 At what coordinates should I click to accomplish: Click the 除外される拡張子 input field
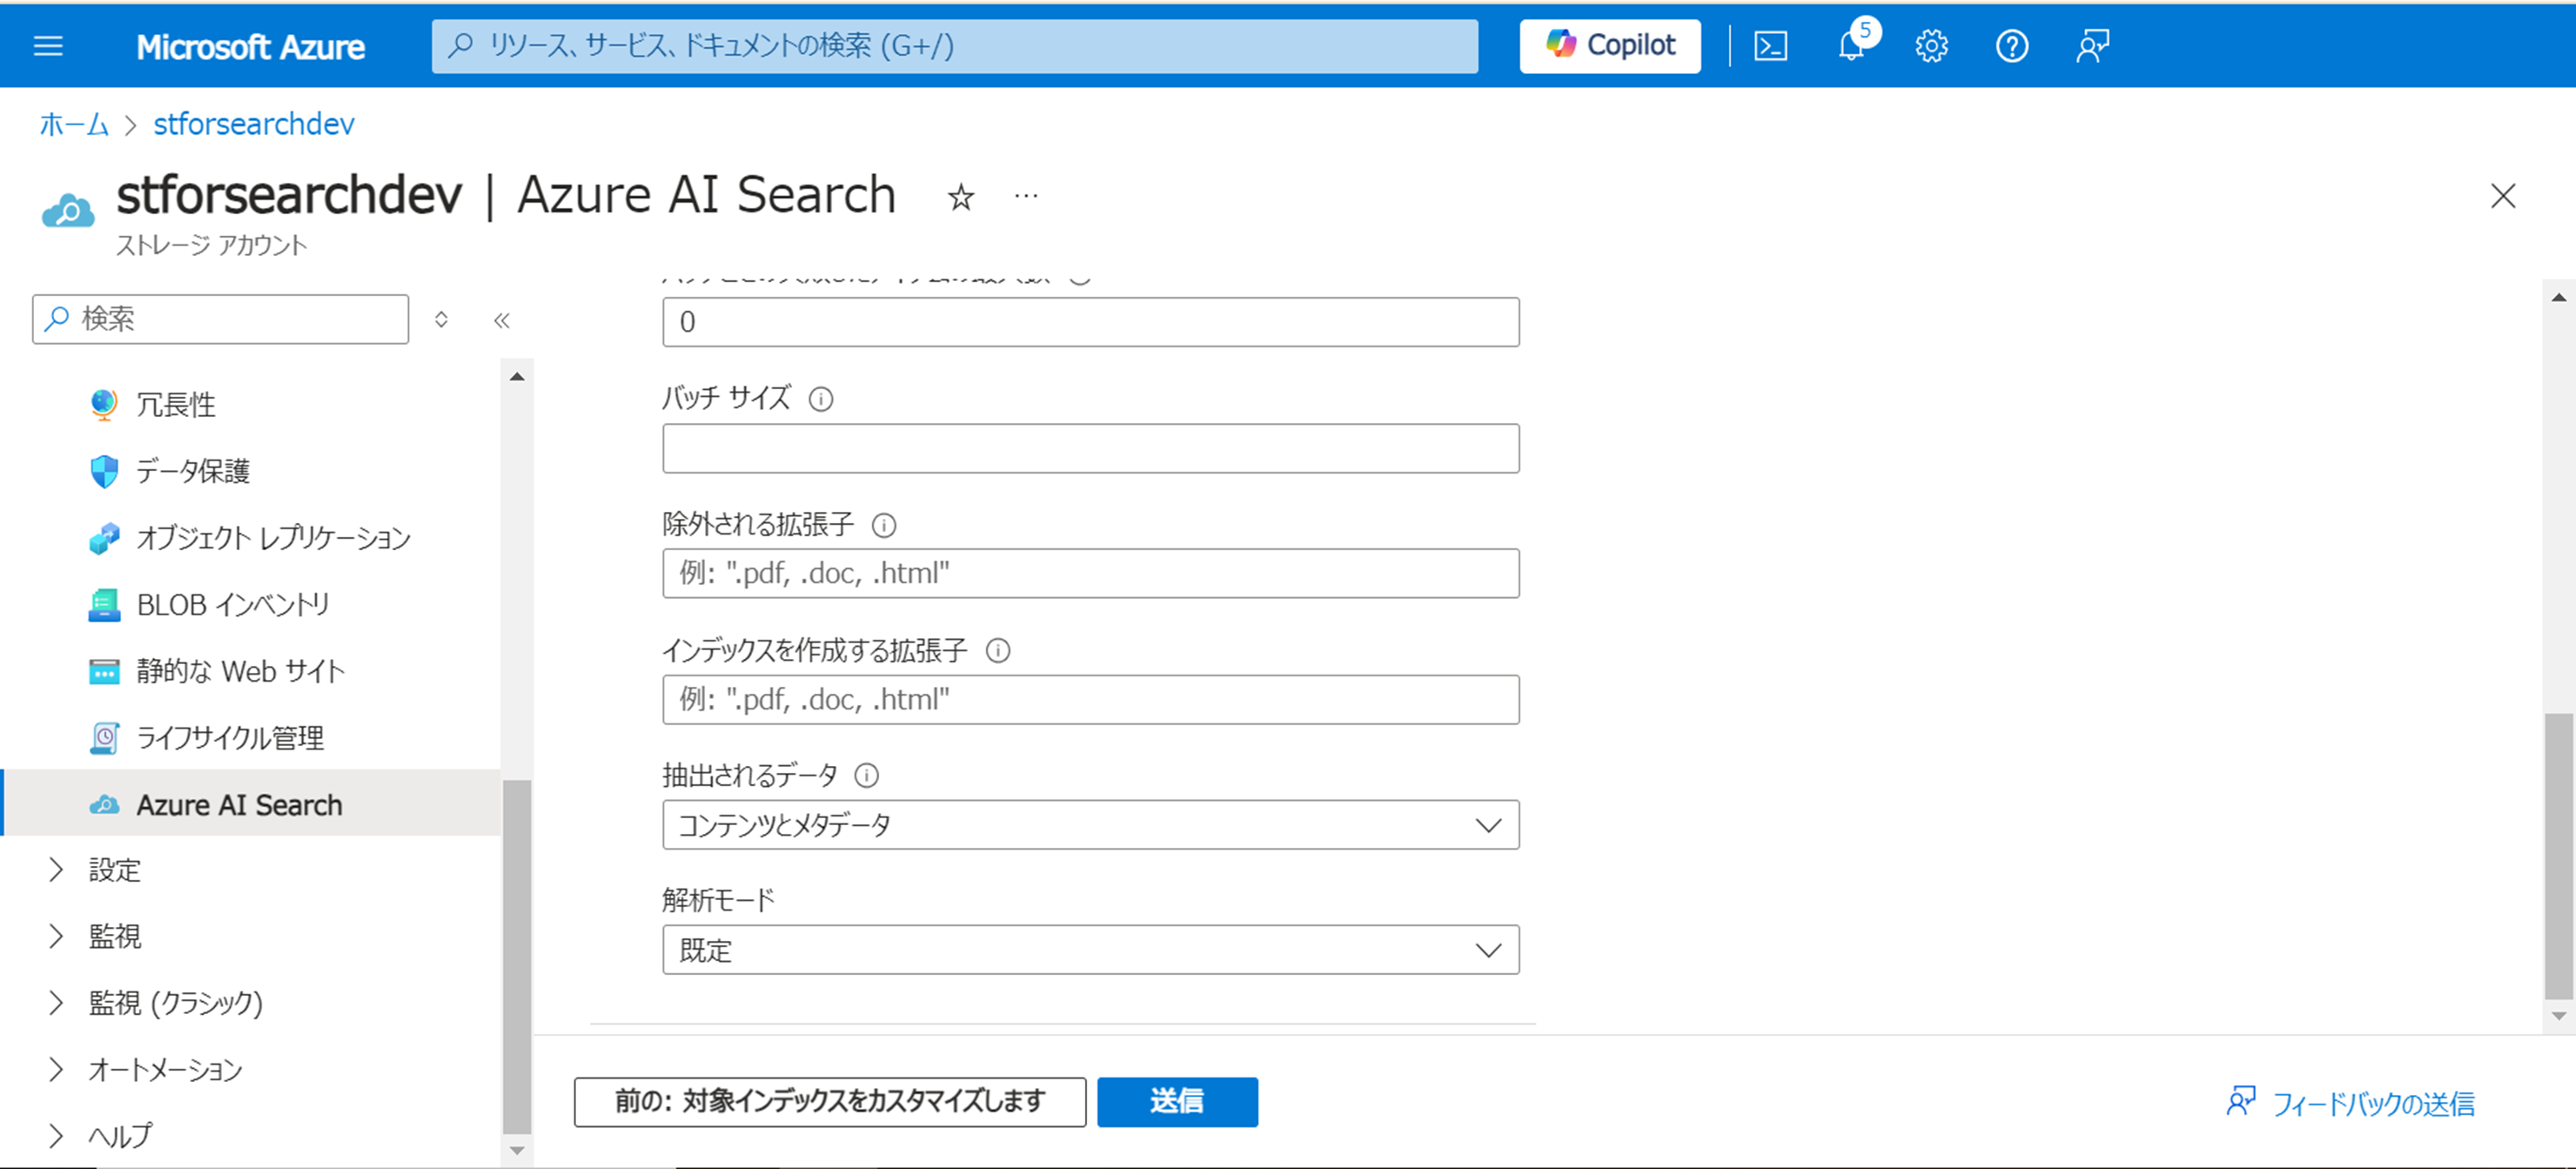click(1090, 573)
